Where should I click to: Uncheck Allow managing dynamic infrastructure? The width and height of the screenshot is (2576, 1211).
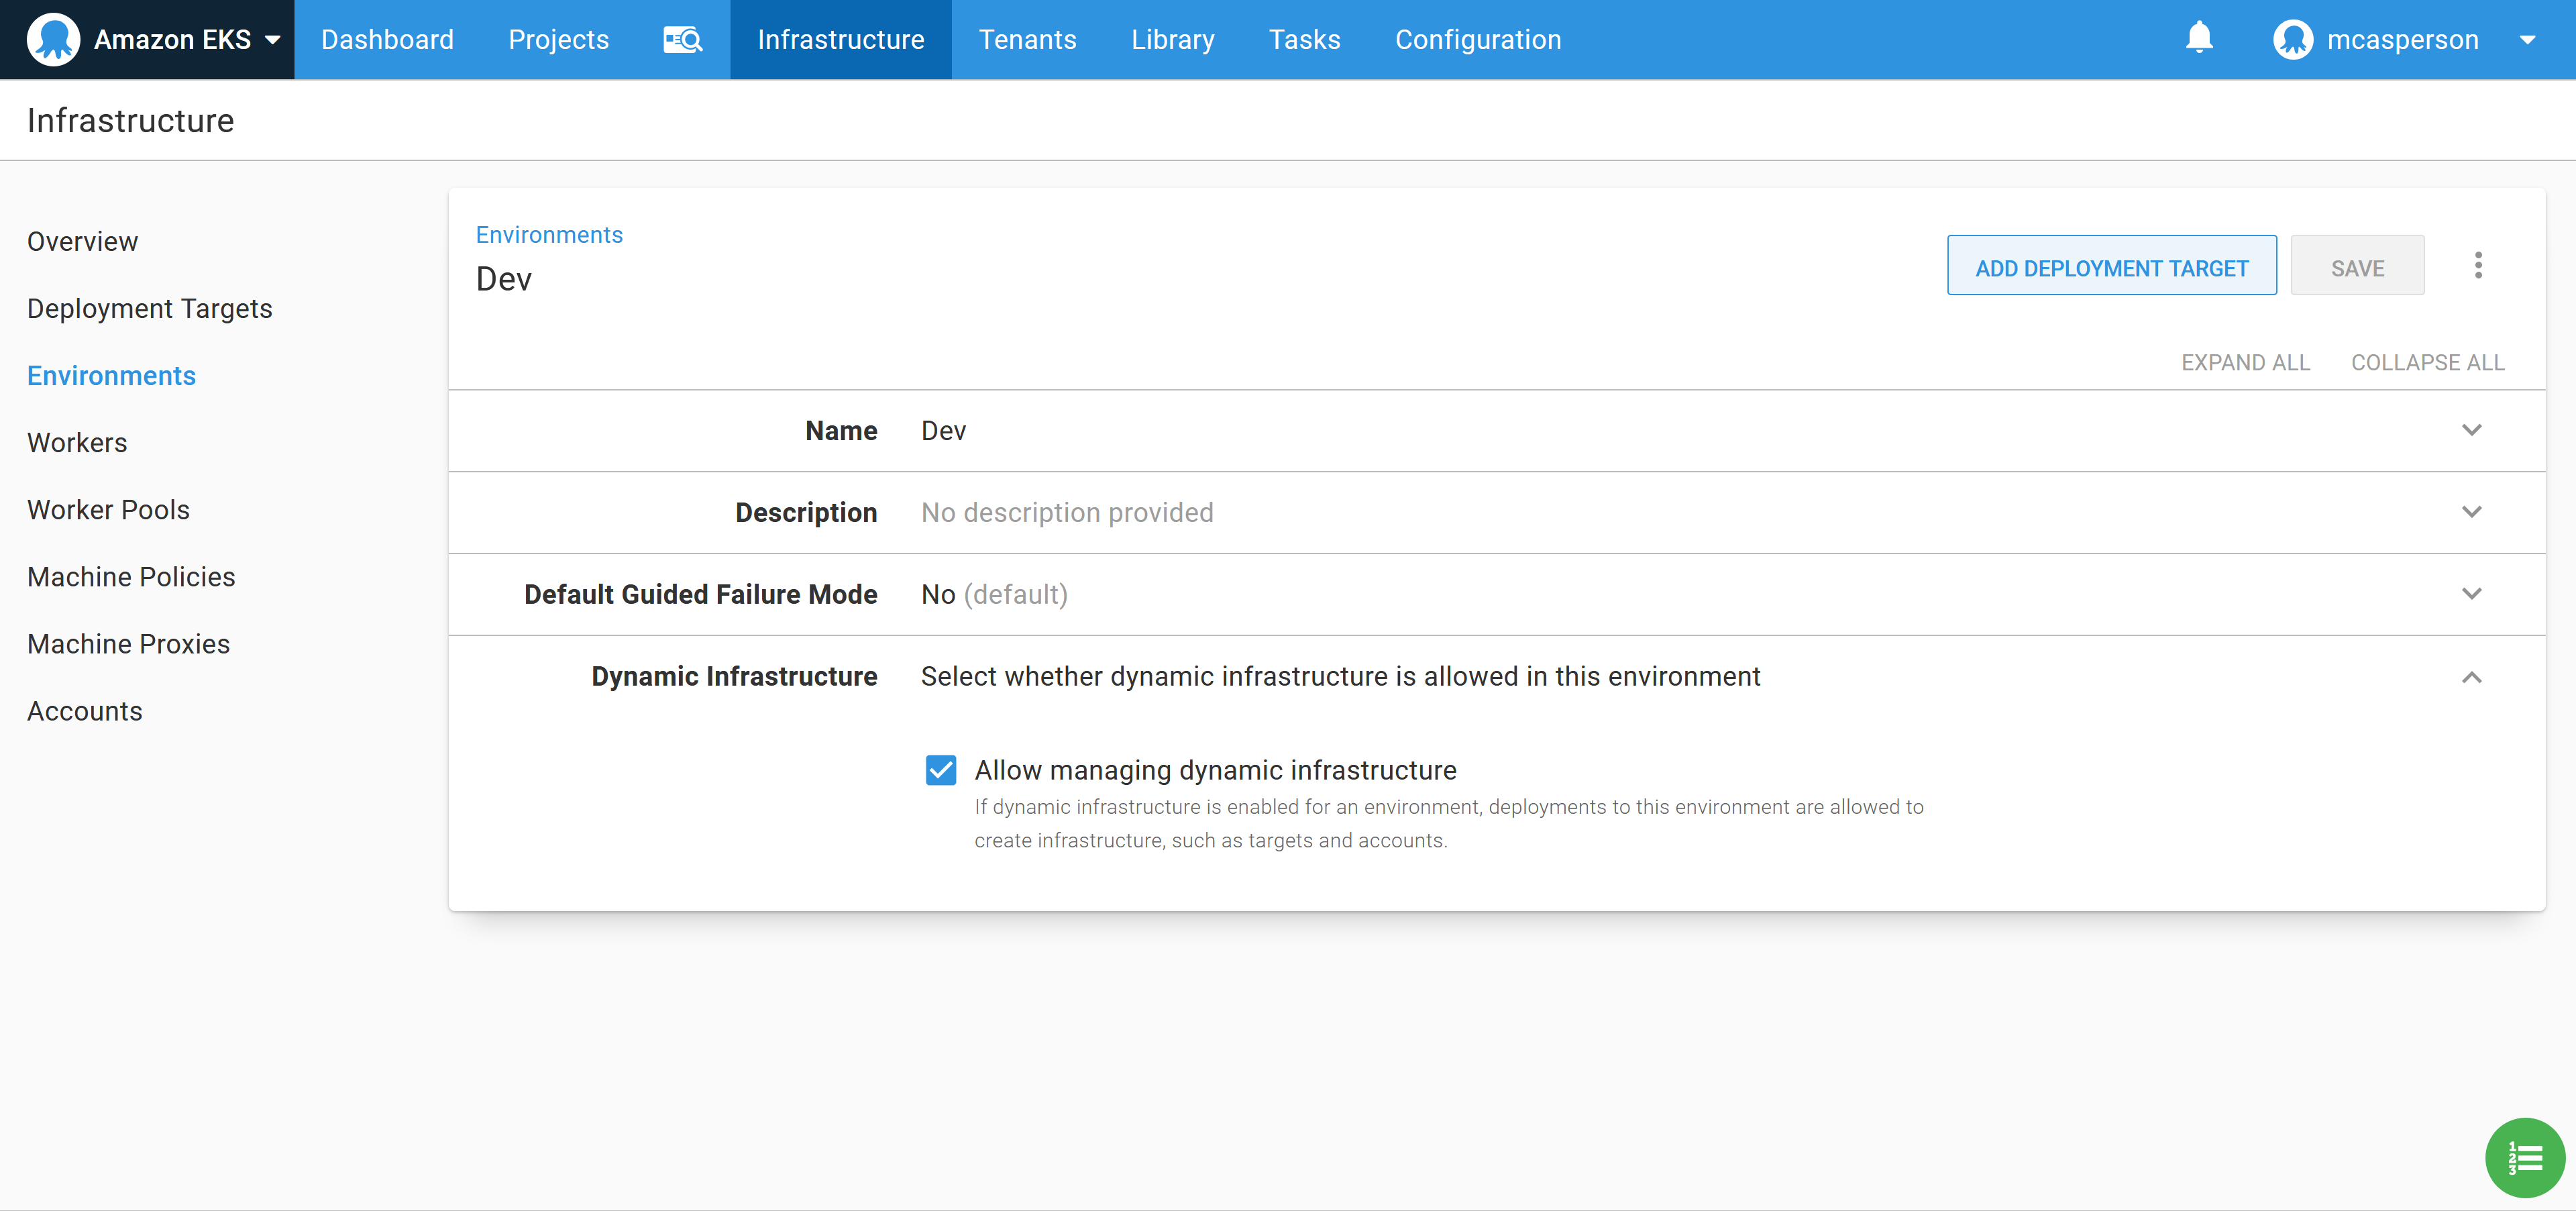(x=941, y=770)
